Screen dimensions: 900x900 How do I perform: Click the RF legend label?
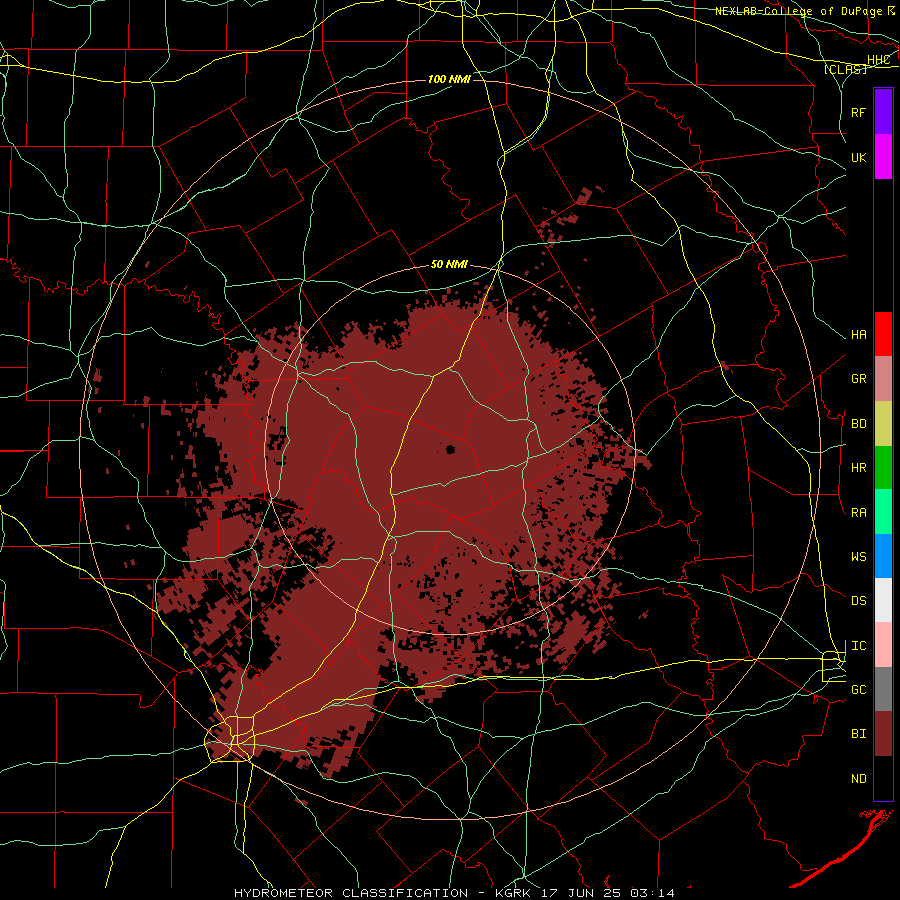tap(858, 112)
